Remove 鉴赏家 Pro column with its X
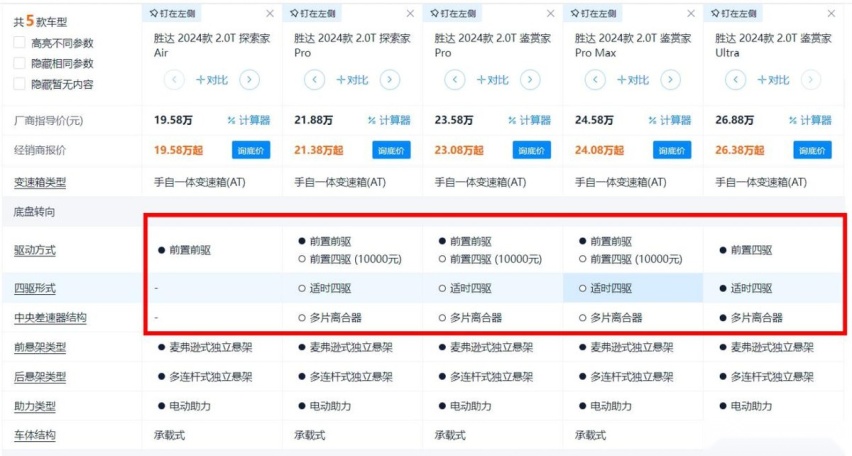Screen dimensions: 852x456 (x=550, y=13)
